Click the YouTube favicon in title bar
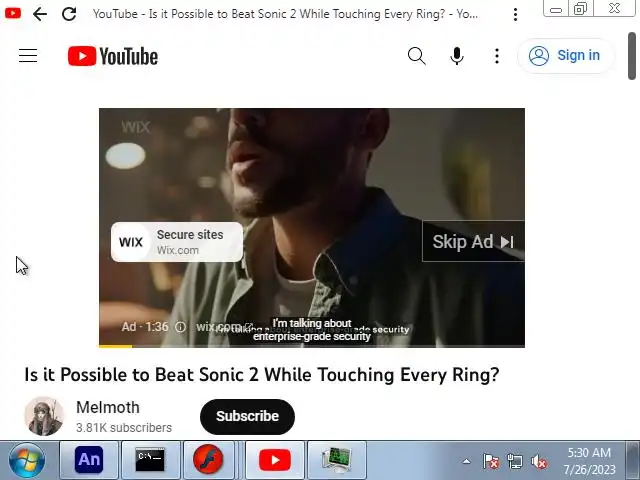The image size is (640, 480). click(x=13, y=13)
